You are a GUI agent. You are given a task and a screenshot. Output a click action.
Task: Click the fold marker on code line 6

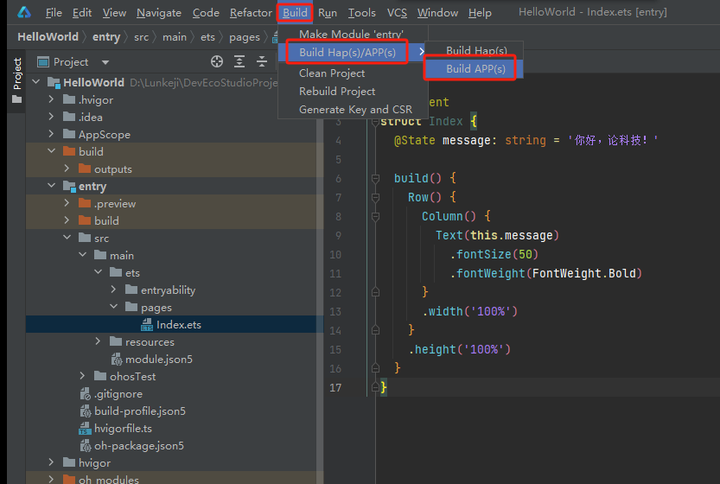[375, 178]
